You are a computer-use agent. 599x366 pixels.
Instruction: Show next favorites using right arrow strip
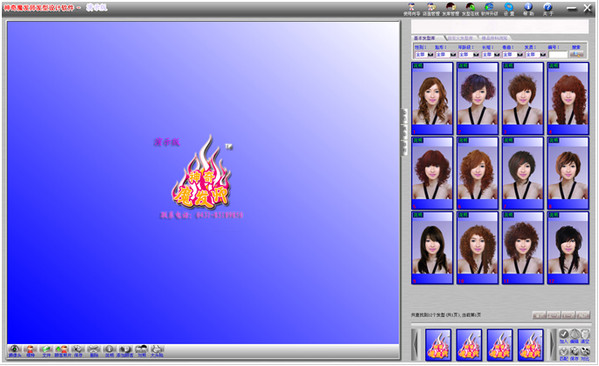552,345
